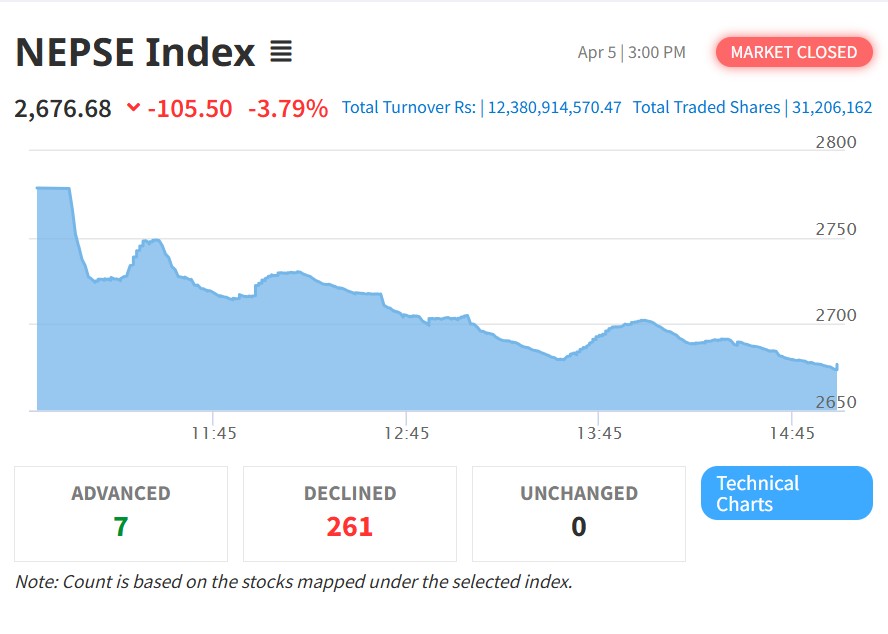Viewport: 888px width, 634px height.
Task: Click the 12:45 time axis label
Action: pyautogui.click(x=406, y=433)
